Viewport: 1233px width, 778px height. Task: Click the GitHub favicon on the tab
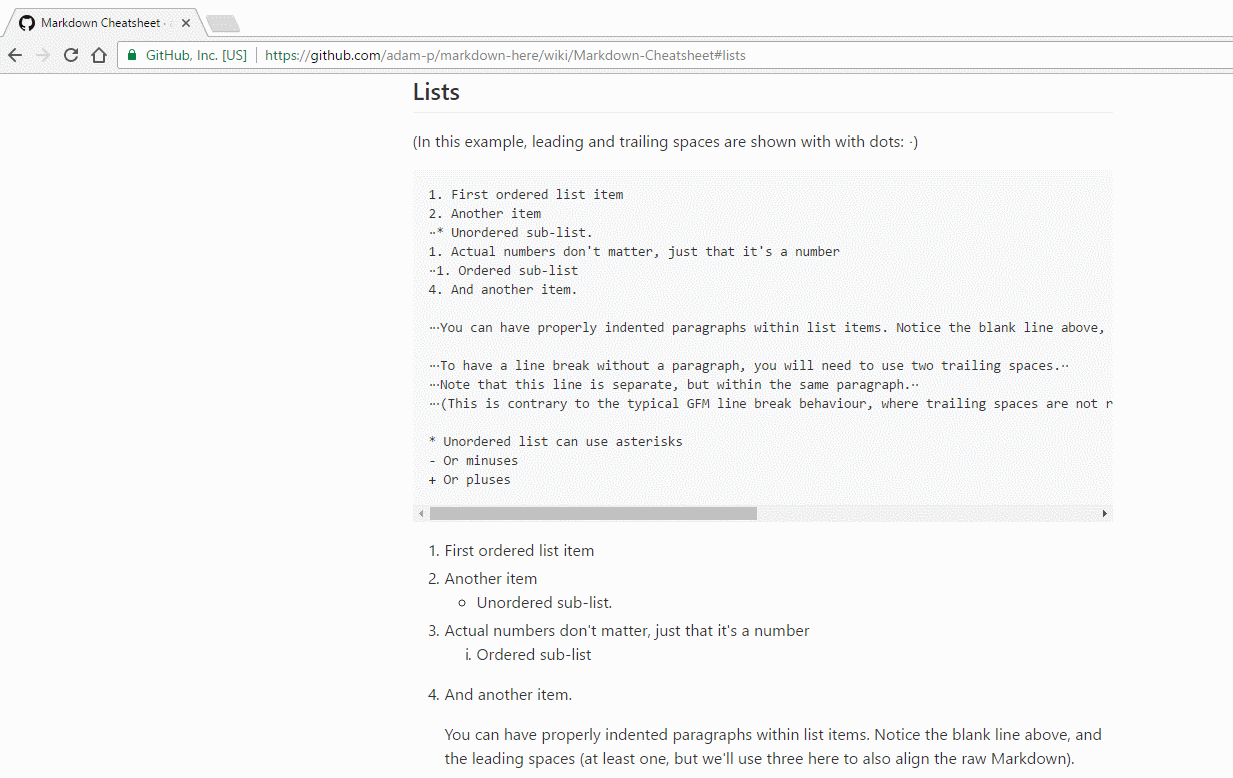click(x=26, y=23)
